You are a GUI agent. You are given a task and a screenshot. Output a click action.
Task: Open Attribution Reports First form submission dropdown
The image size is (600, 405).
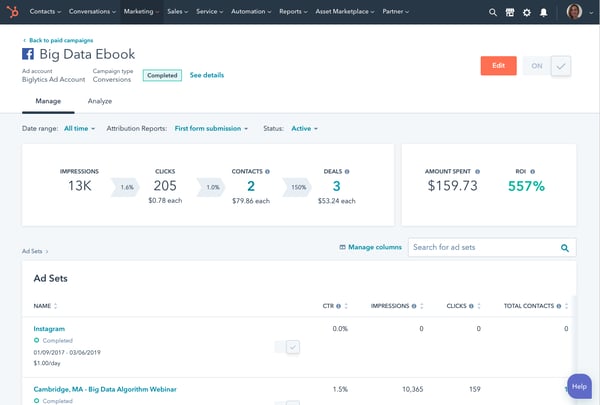(214, 129)
